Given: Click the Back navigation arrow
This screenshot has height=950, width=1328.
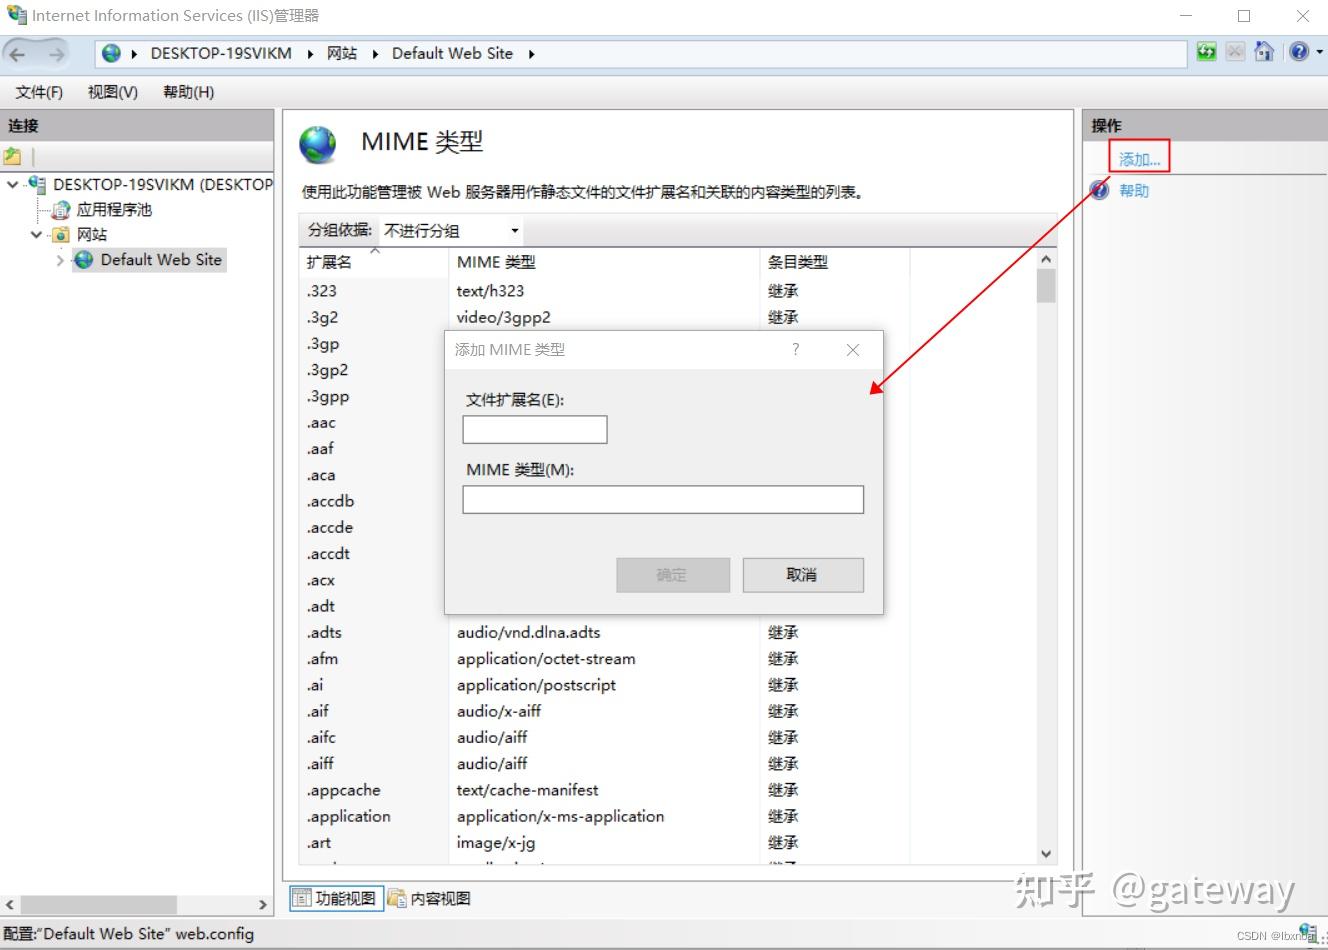Looking at the screenshot, I should coord(18,54).
